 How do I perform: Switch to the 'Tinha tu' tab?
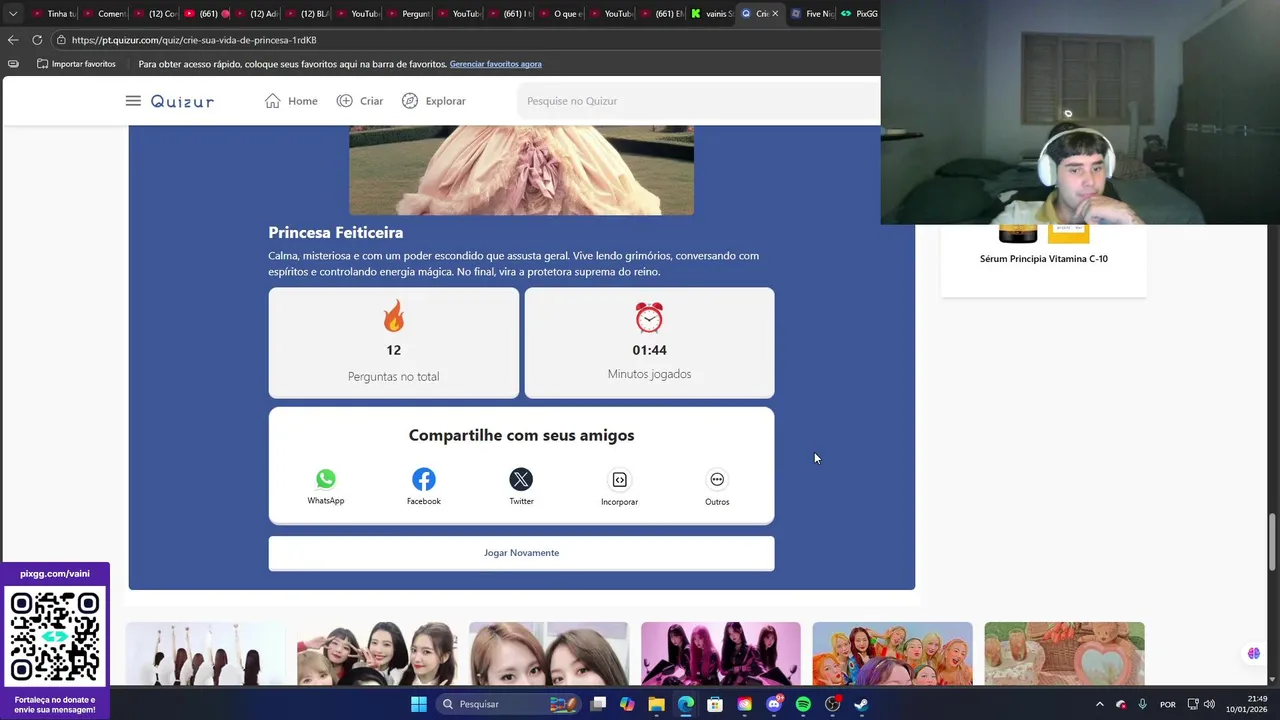(53, 14)
